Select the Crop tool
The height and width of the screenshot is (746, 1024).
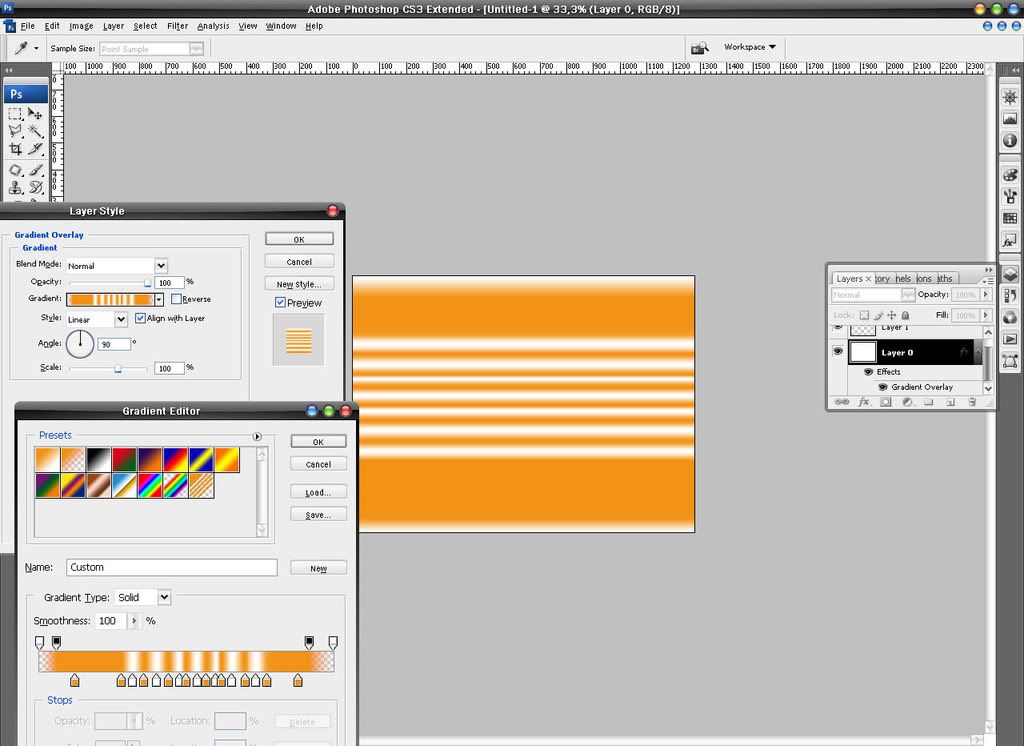click(15, 149)
